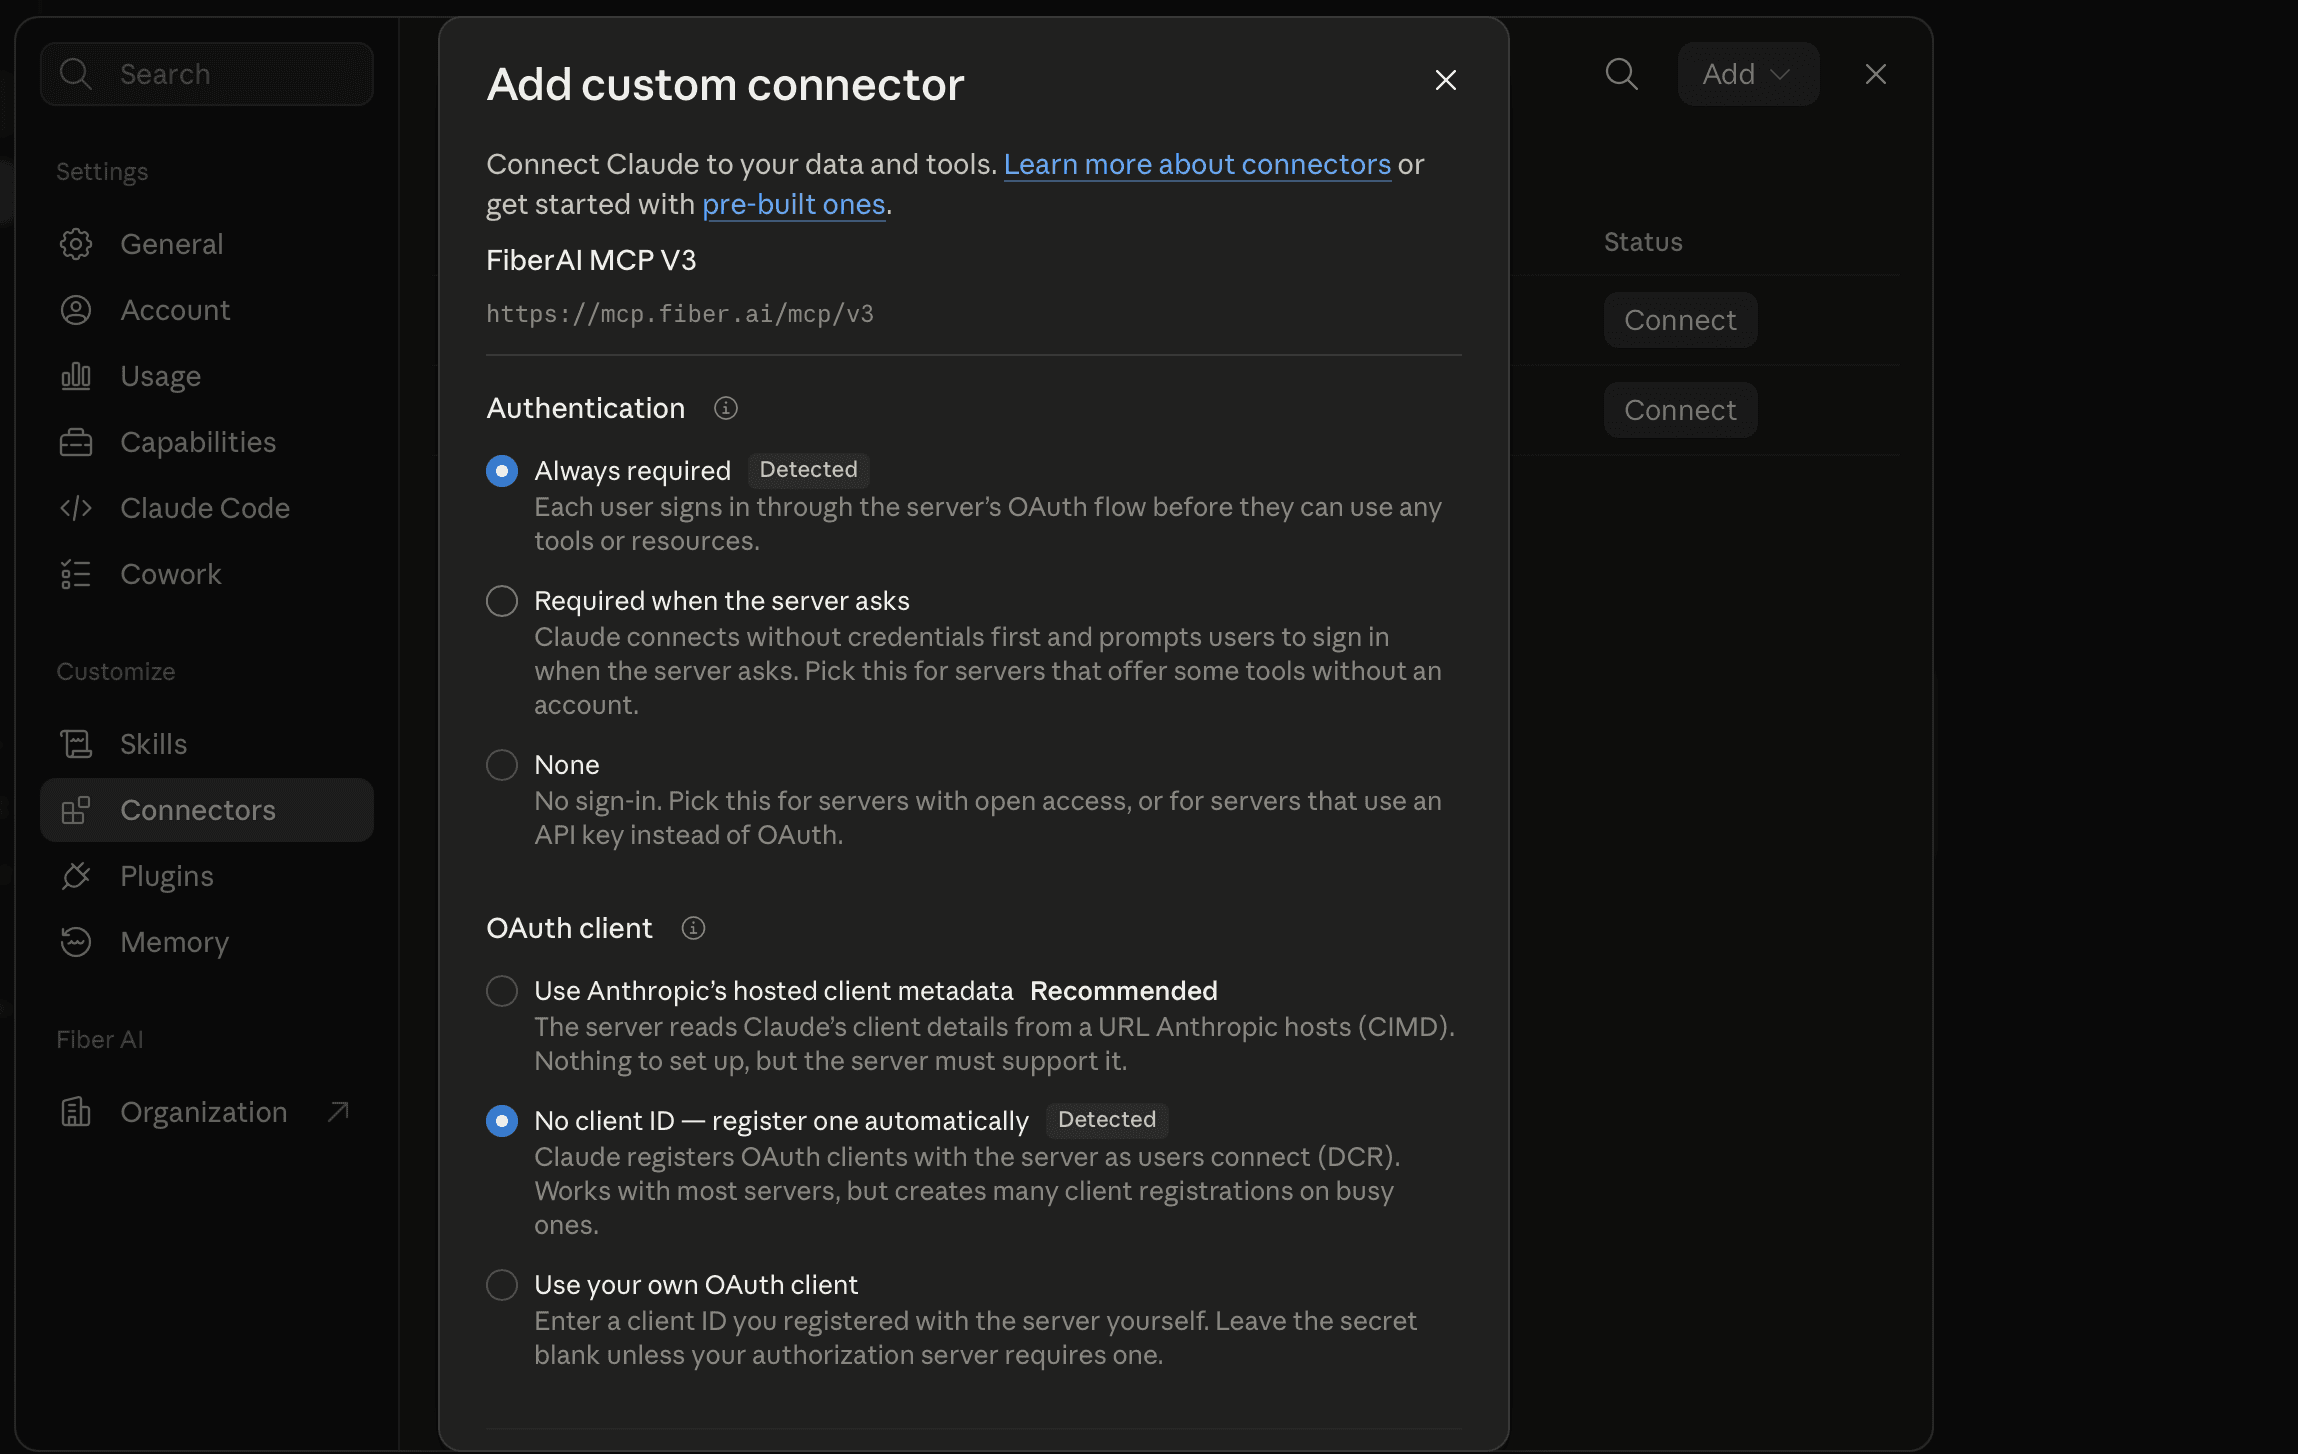Click the Detected badge beside Always required
This screenshot has width=2298, height=1454.
coord(808,470)
